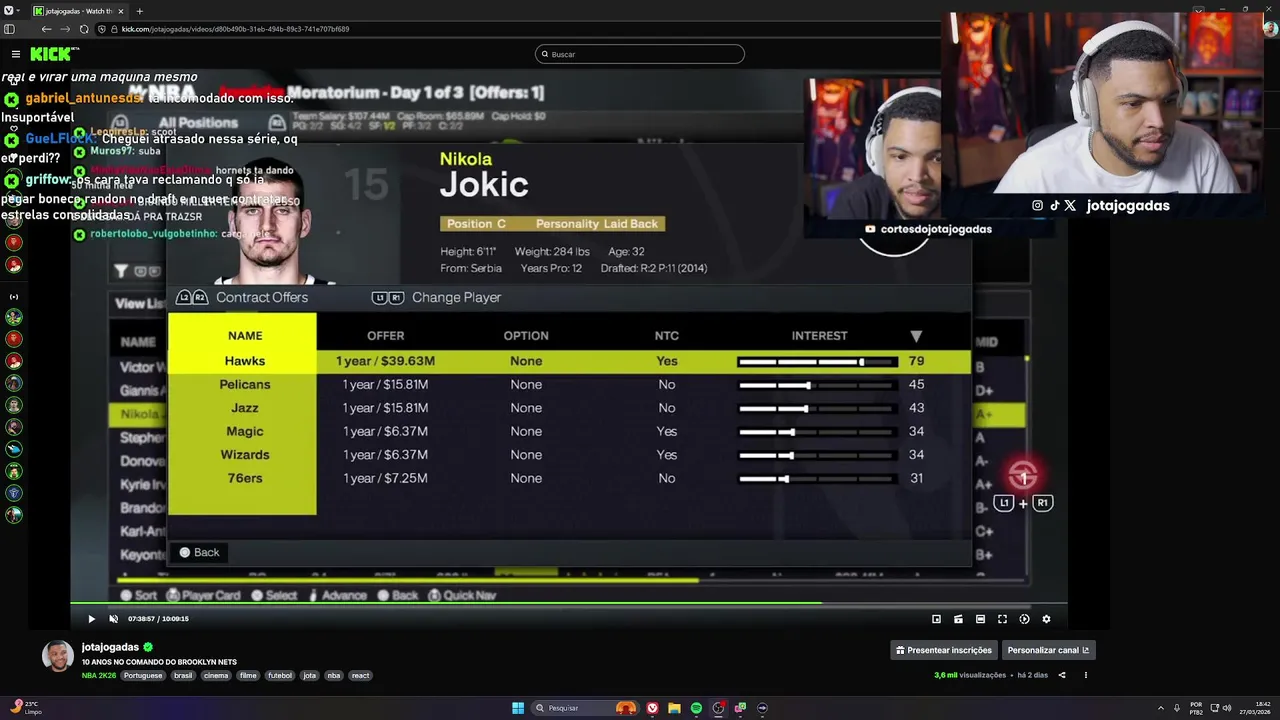
Task: Select the react tag
Action: [x=360, y=675]
